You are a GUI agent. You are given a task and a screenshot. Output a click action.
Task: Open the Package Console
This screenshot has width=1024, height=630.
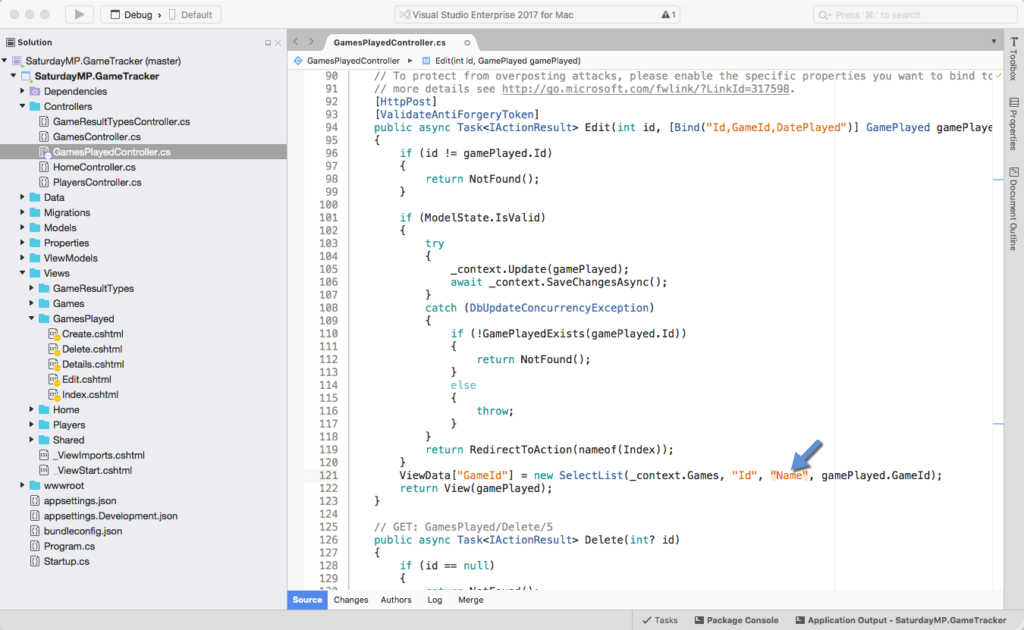point(737,619)
